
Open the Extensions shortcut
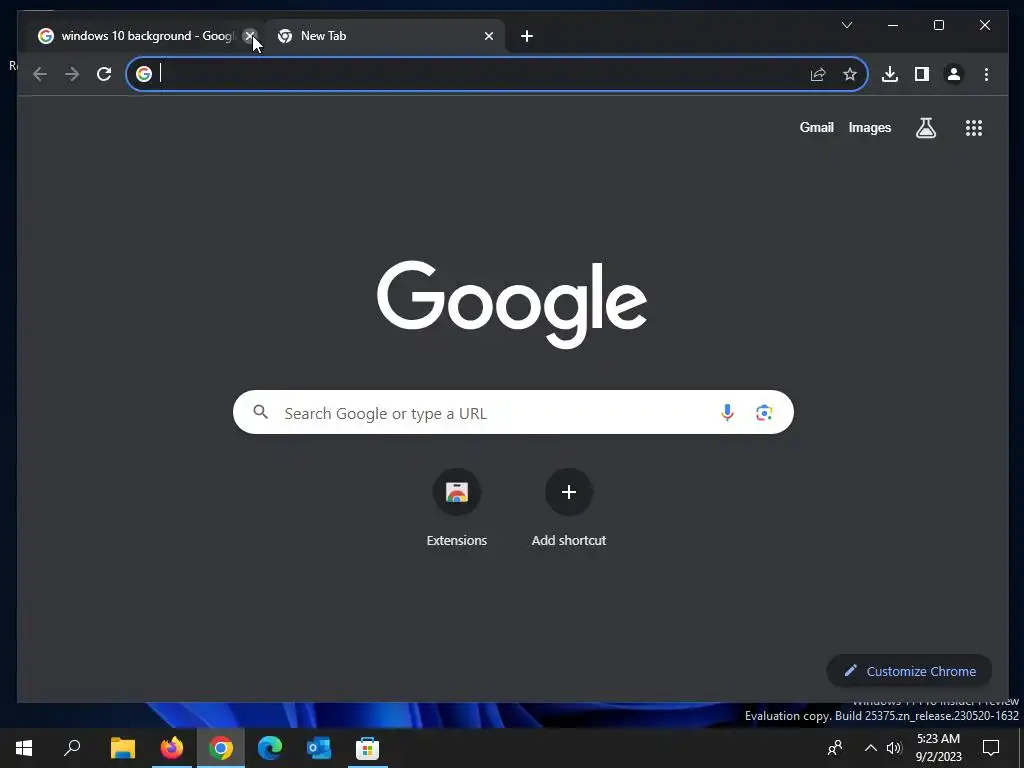(x=456, y=509)
